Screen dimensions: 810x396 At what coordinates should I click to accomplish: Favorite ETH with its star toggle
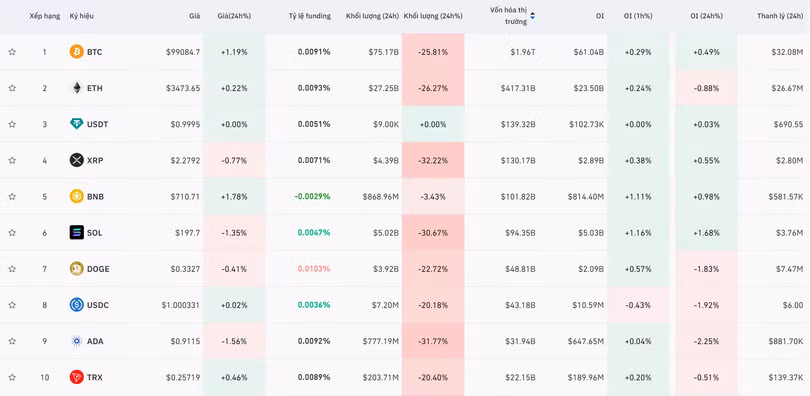pos(12,88)
